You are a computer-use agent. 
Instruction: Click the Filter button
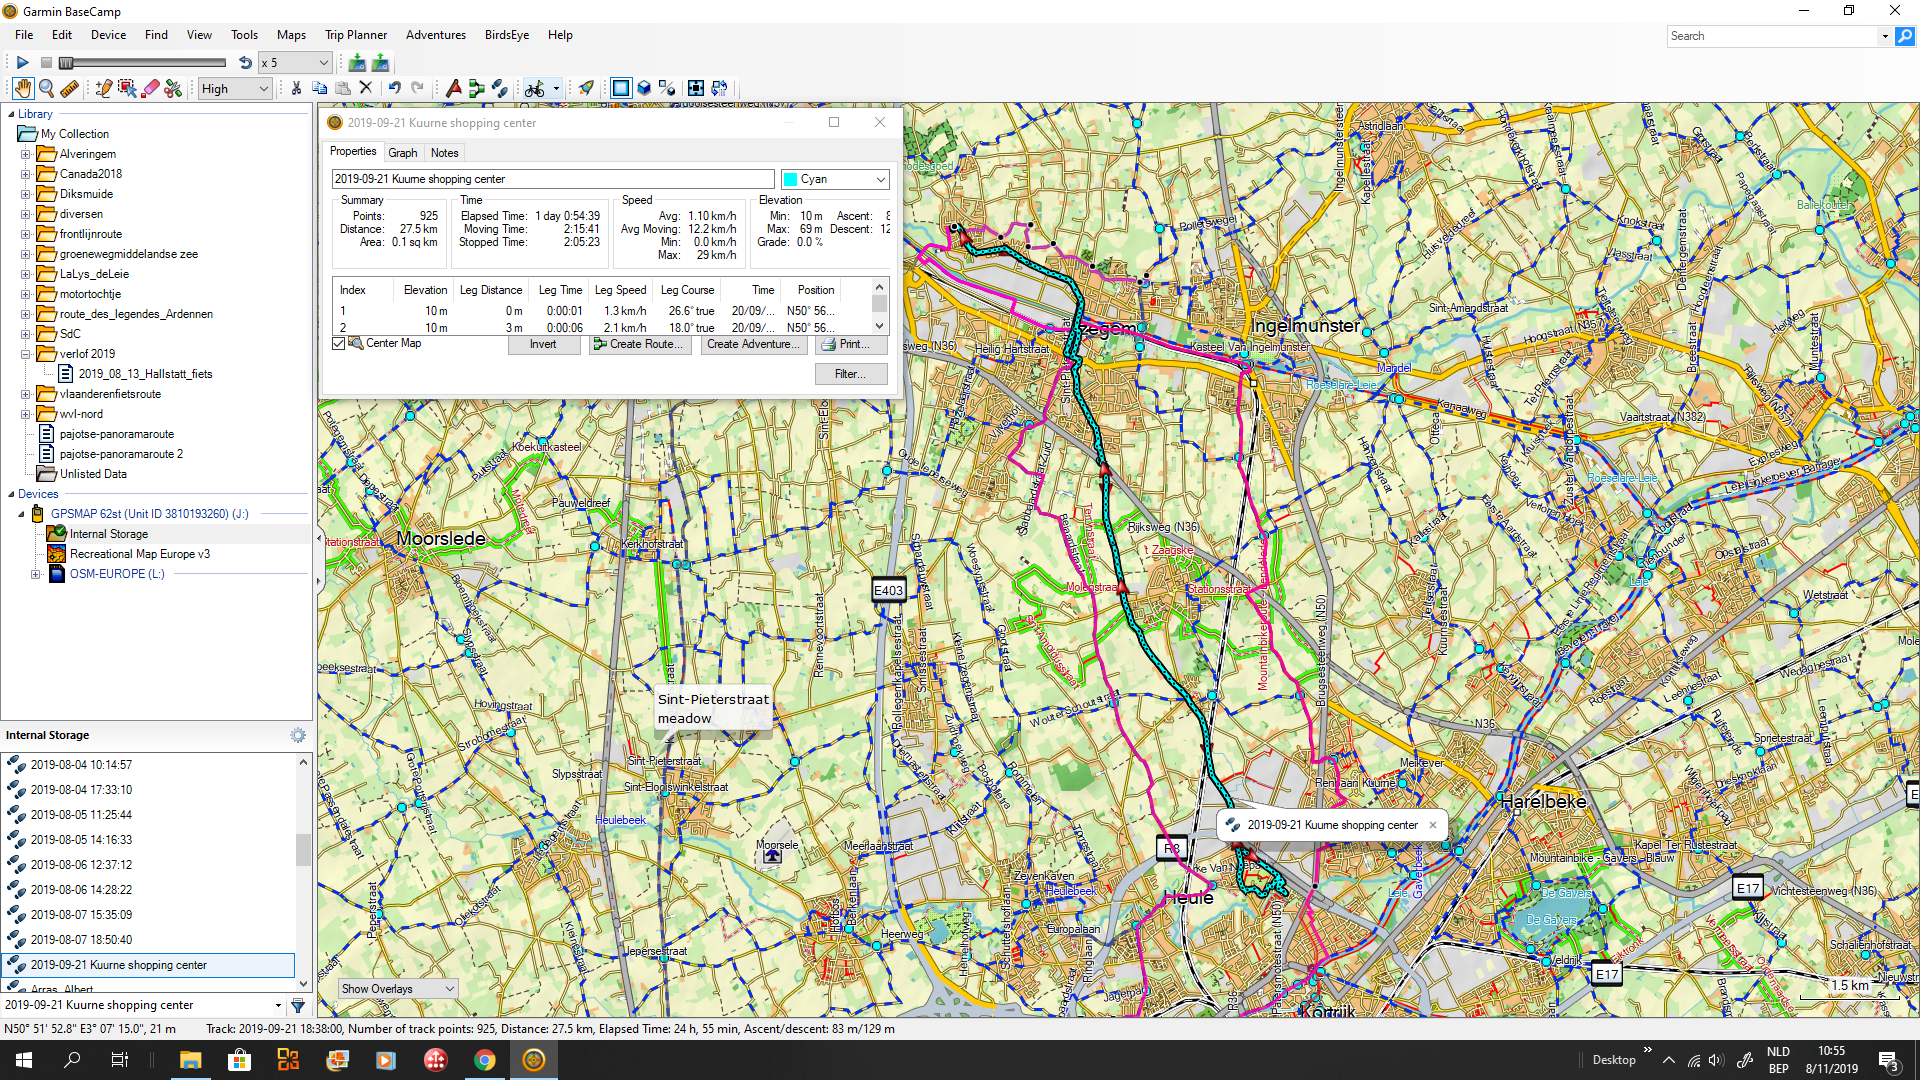click(x=852, y=374)
